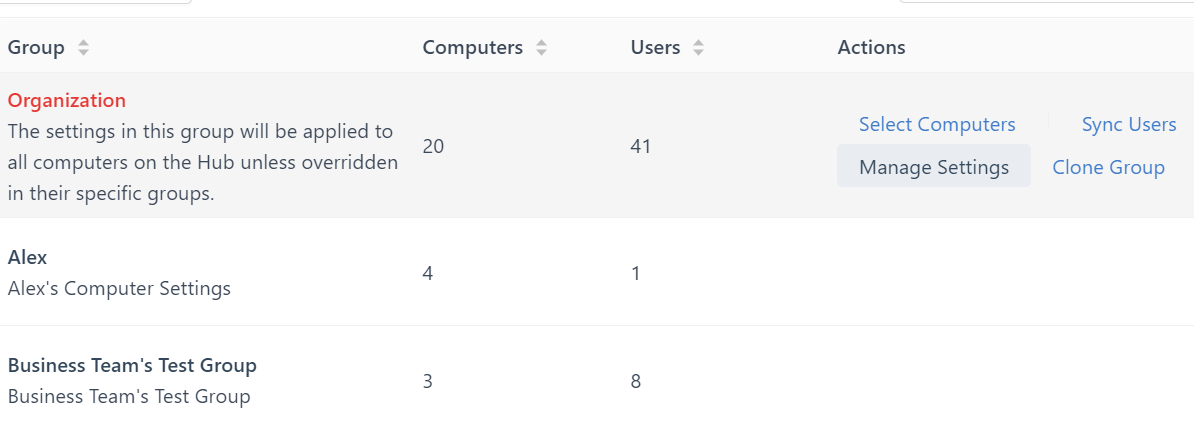Open the Organization group name
The width and height of the screenshot is (1194, 432).
coord(67,100)
